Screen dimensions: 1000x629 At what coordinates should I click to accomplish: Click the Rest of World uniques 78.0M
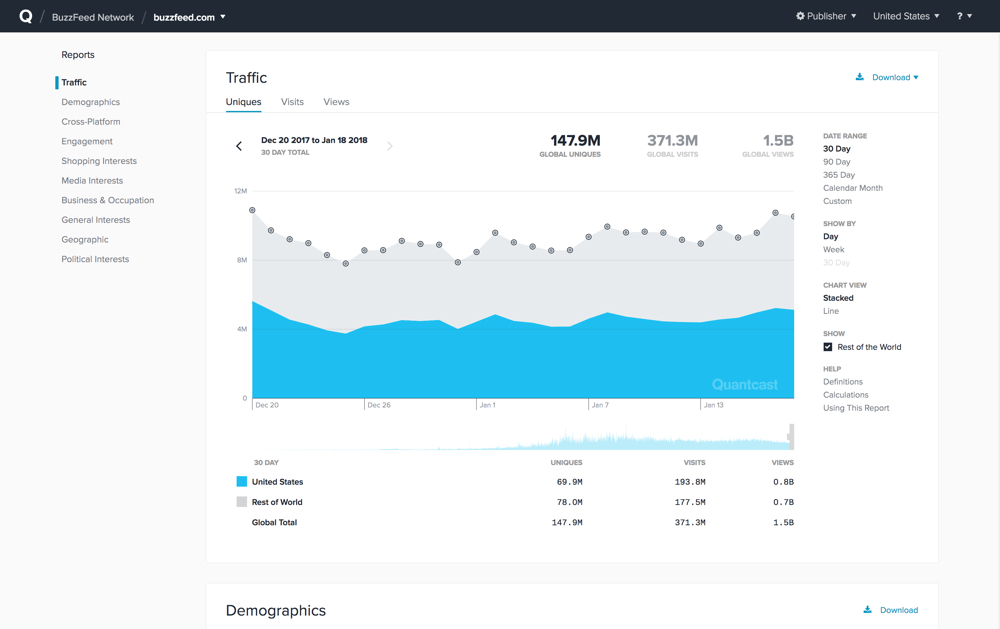point(570,503)
